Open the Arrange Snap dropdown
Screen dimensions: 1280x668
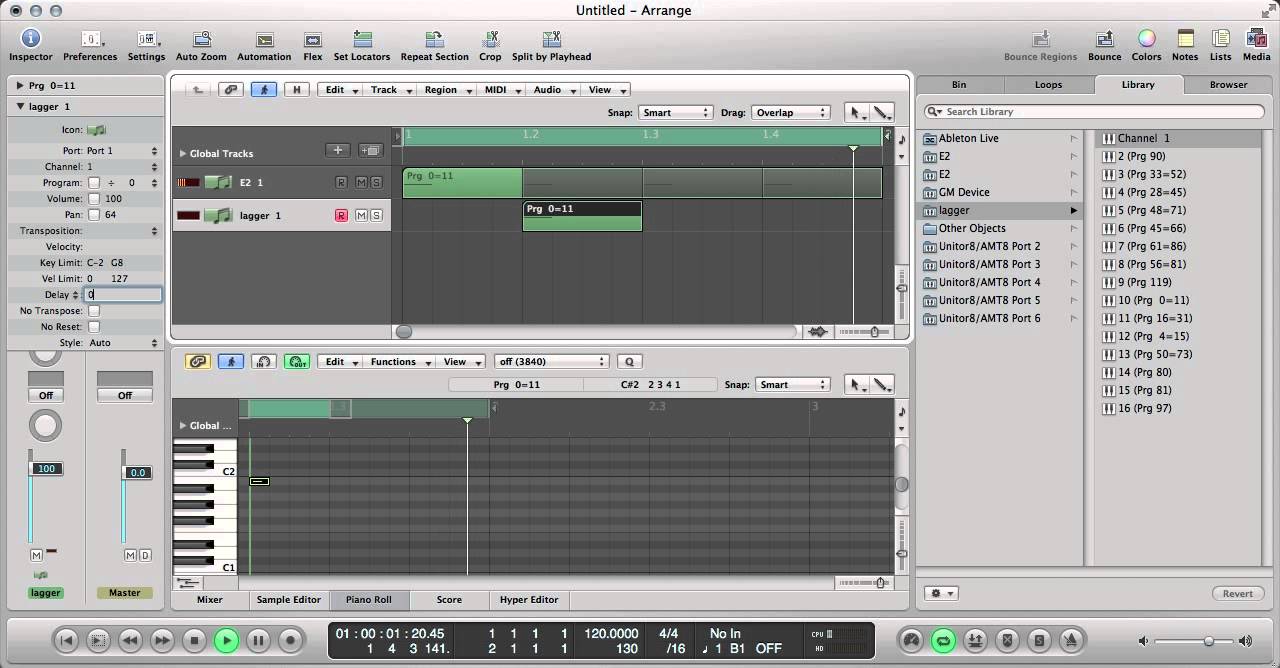pyautogui.click(x=676, y=113)
